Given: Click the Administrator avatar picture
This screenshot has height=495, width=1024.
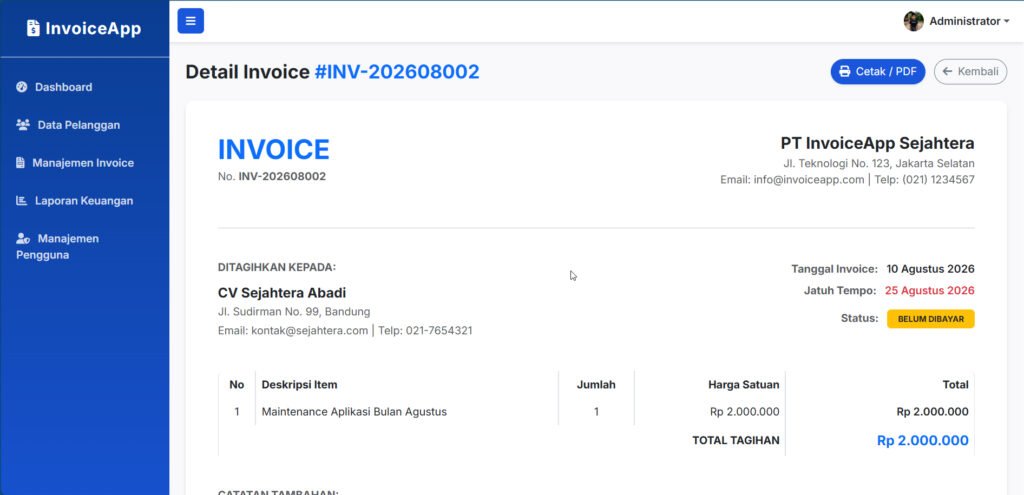Looking at the screenshot, I should 914,21.
